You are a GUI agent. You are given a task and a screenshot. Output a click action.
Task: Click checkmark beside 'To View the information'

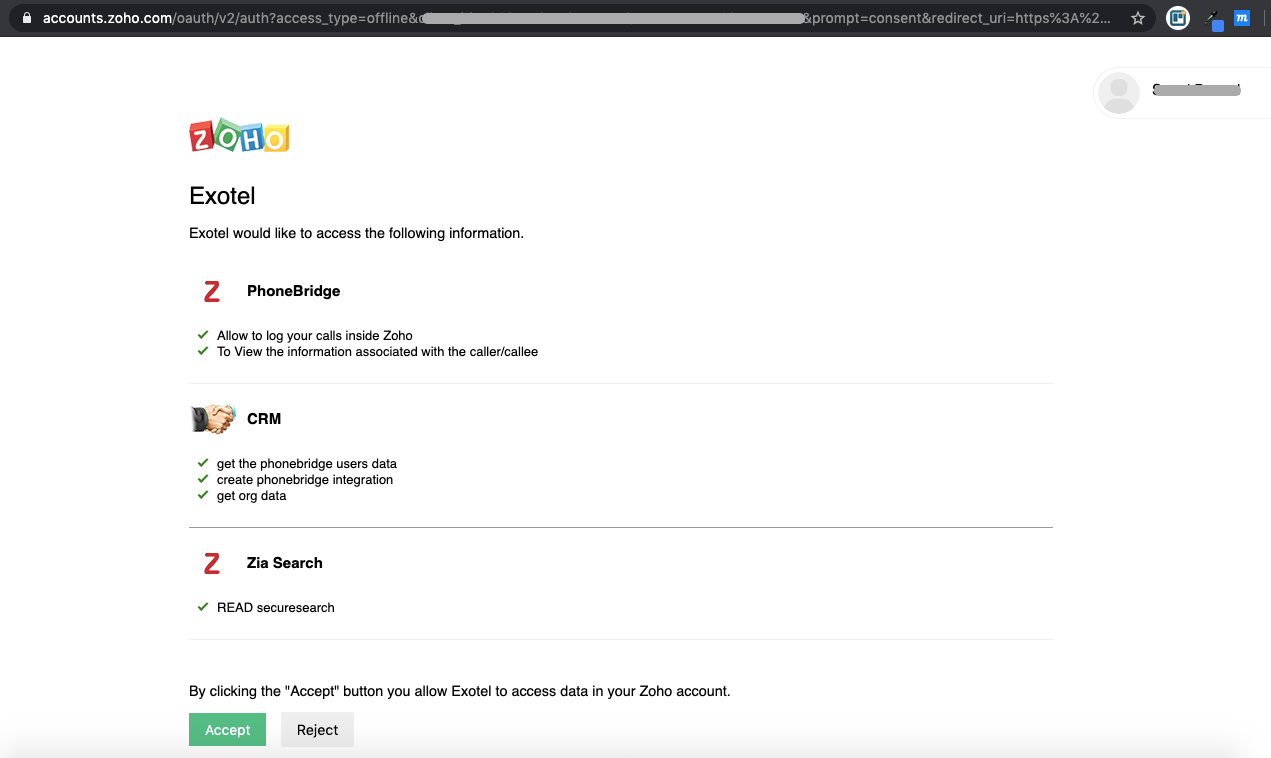coord(203,351)
